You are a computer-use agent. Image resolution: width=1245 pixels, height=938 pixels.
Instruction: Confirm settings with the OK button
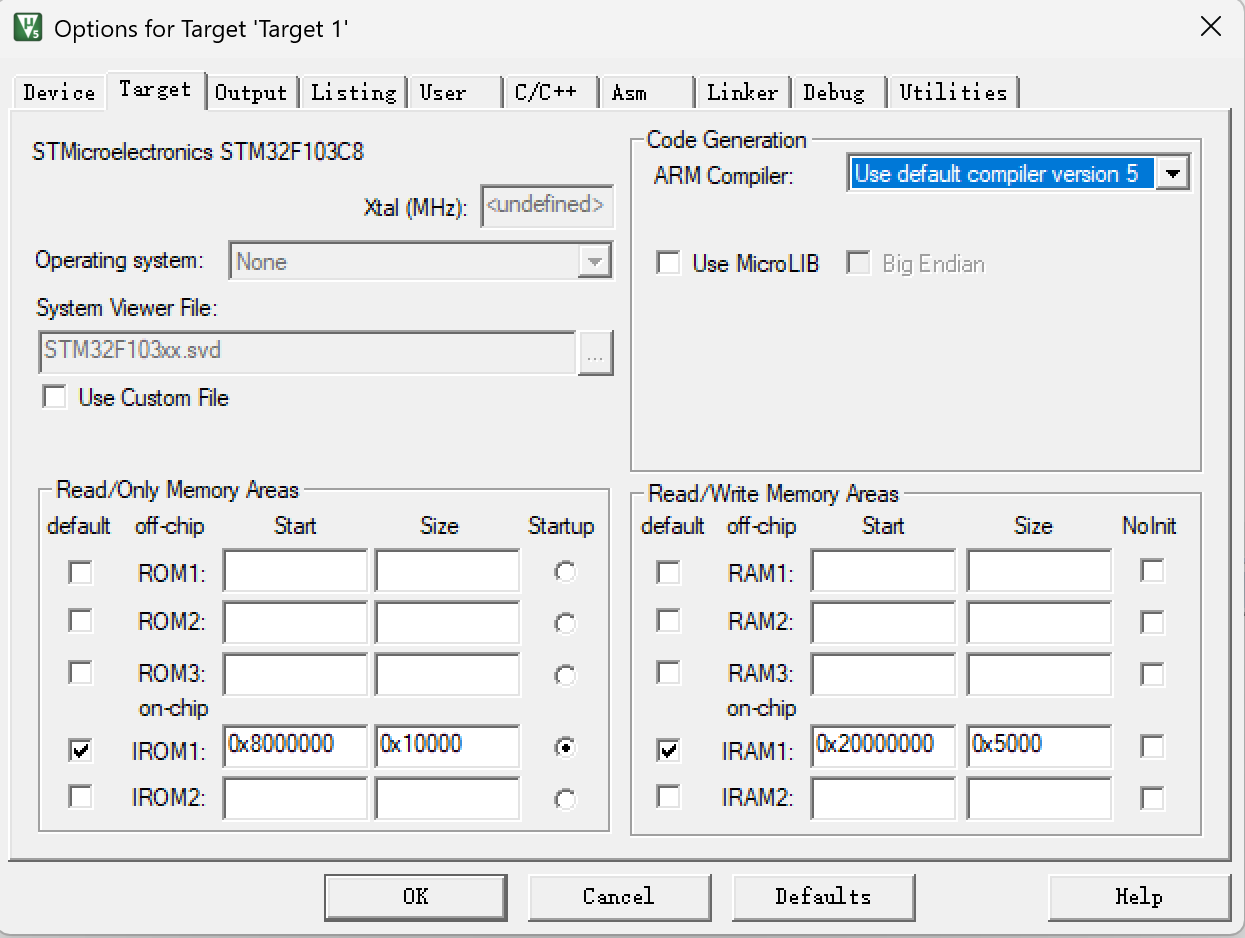(x=415, y=896)
